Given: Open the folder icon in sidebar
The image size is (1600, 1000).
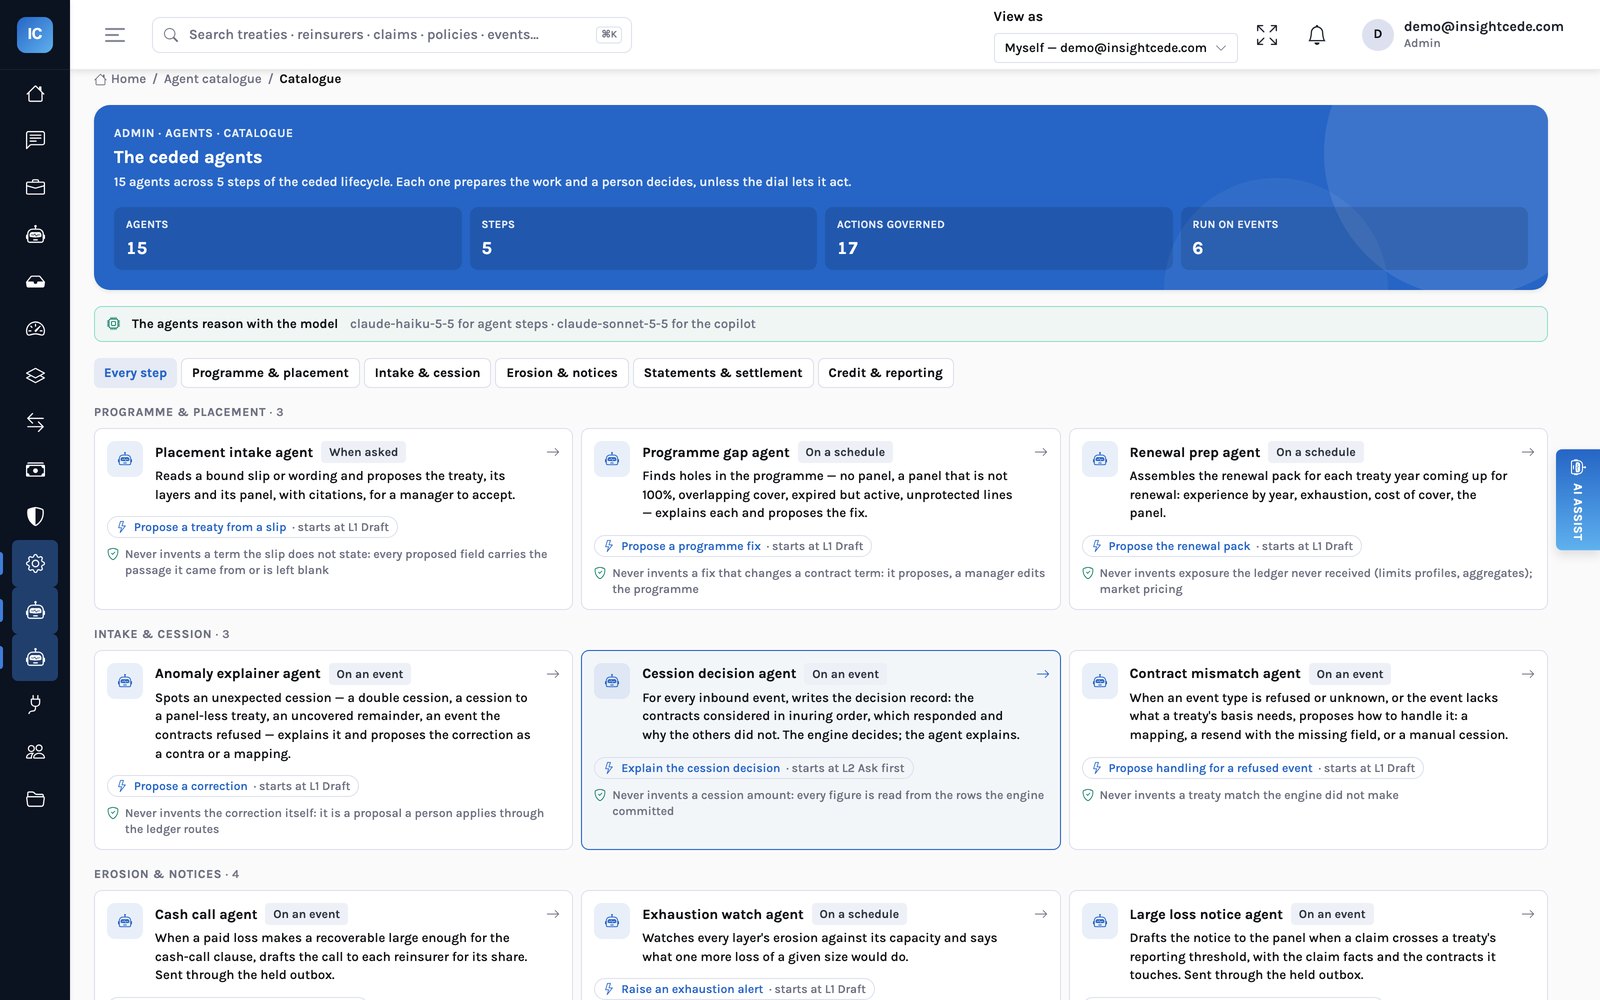Looking at the screenshot, I should coord(35,799).
